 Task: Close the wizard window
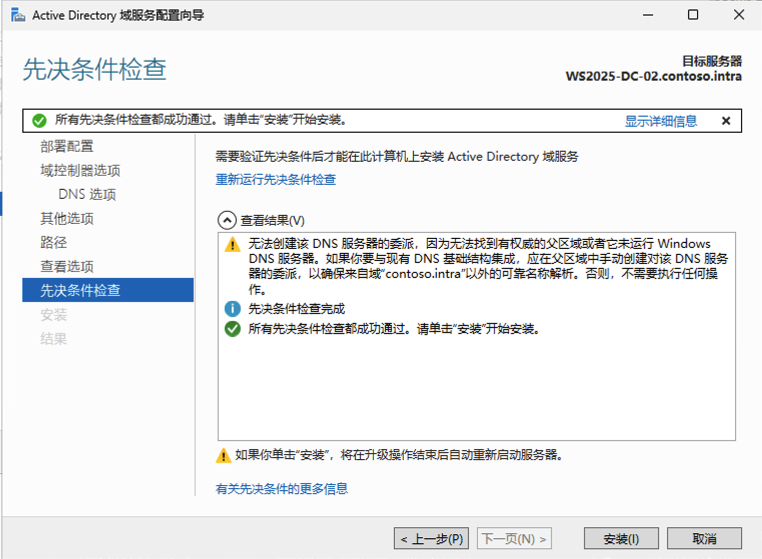click(x=739, y=15)
